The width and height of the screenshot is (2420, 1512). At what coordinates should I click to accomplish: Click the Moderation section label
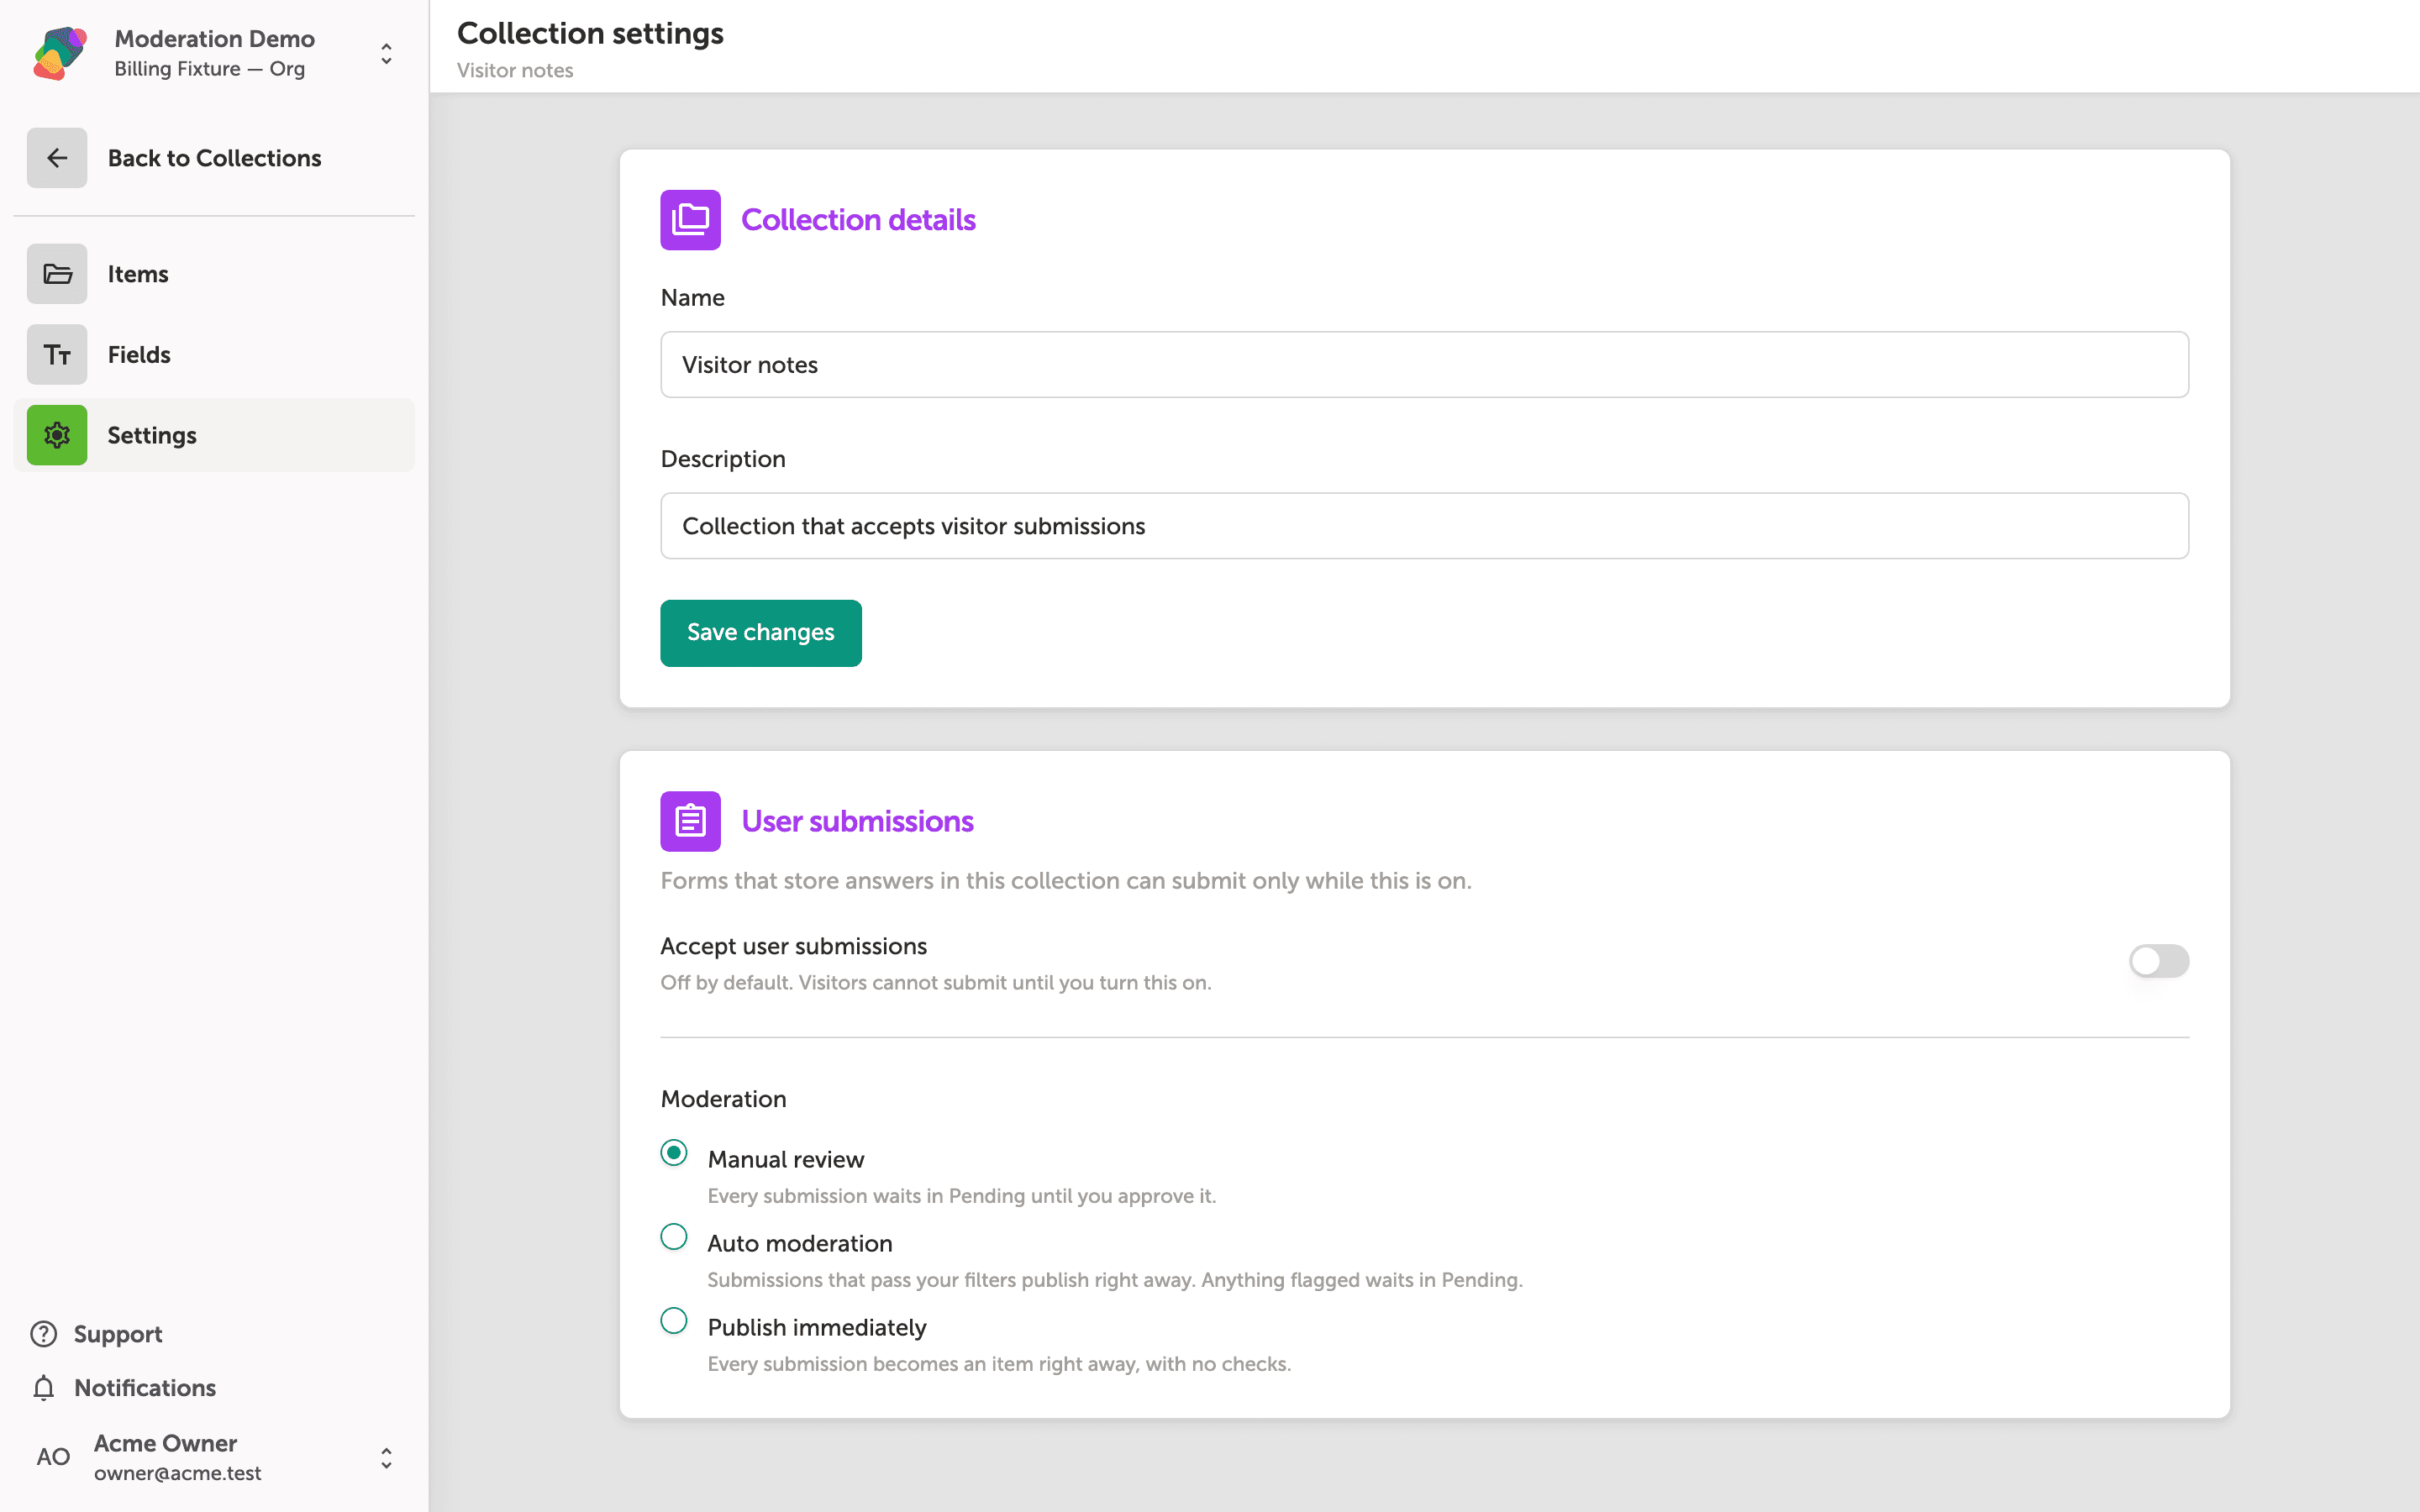click(724, 1099)
